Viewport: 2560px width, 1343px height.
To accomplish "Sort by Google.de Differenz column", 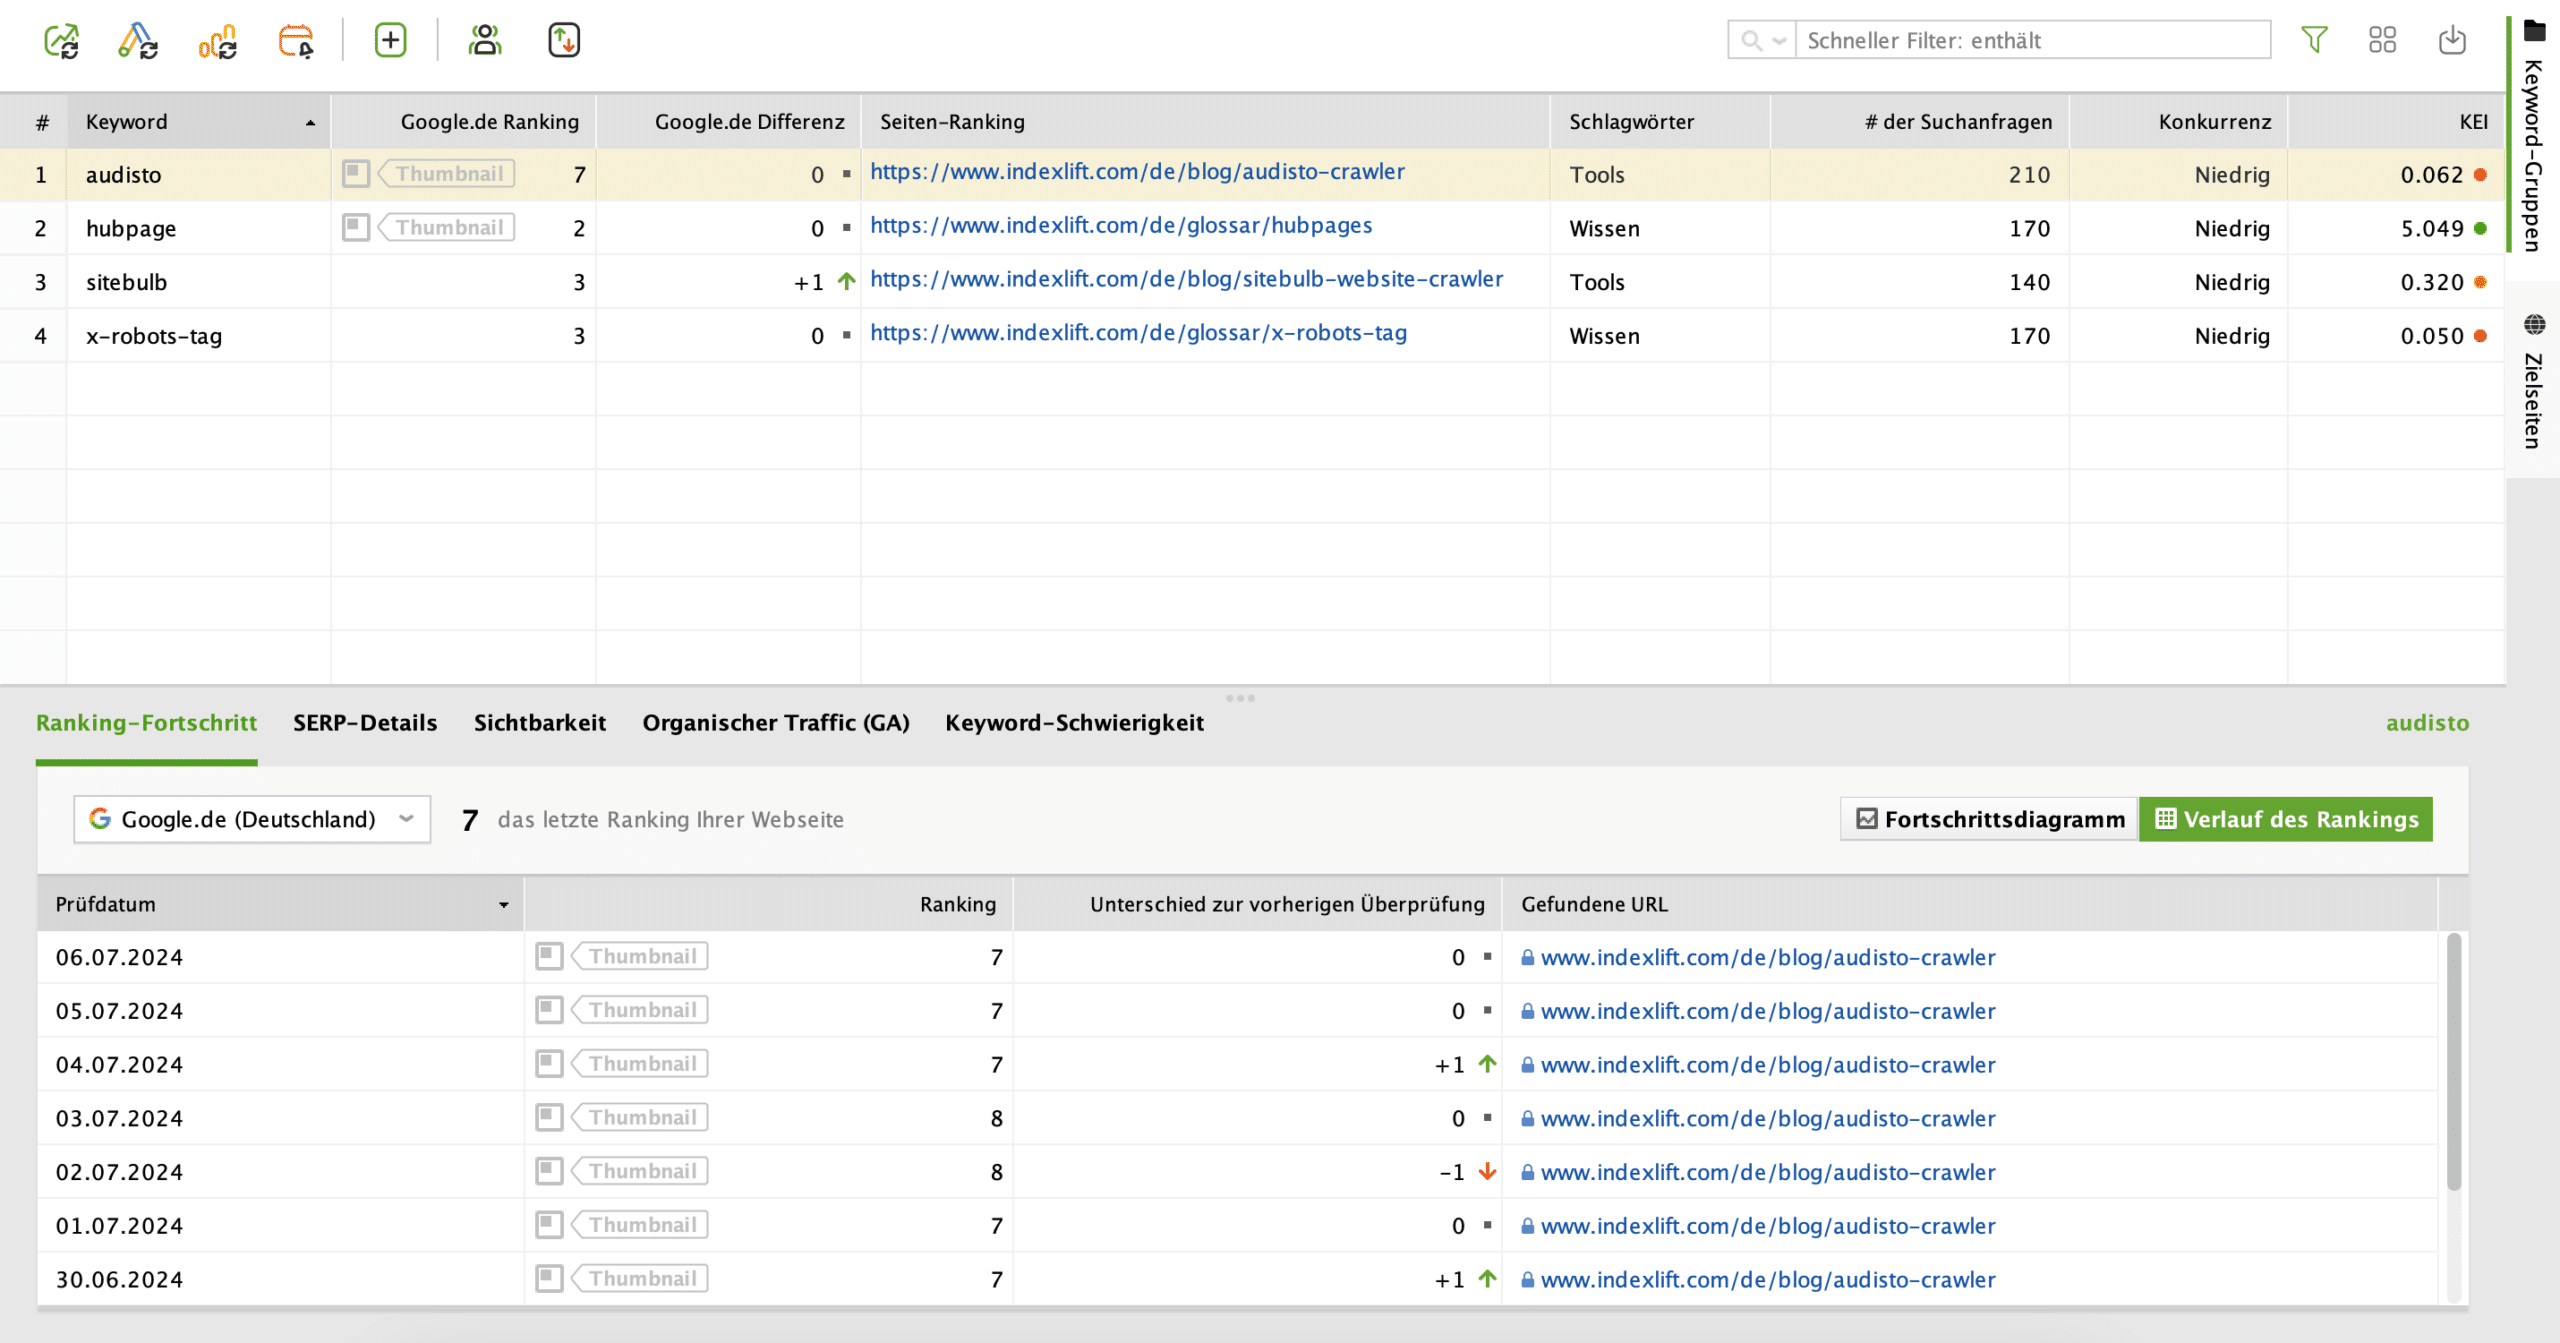I will click(x=729, y=122).
